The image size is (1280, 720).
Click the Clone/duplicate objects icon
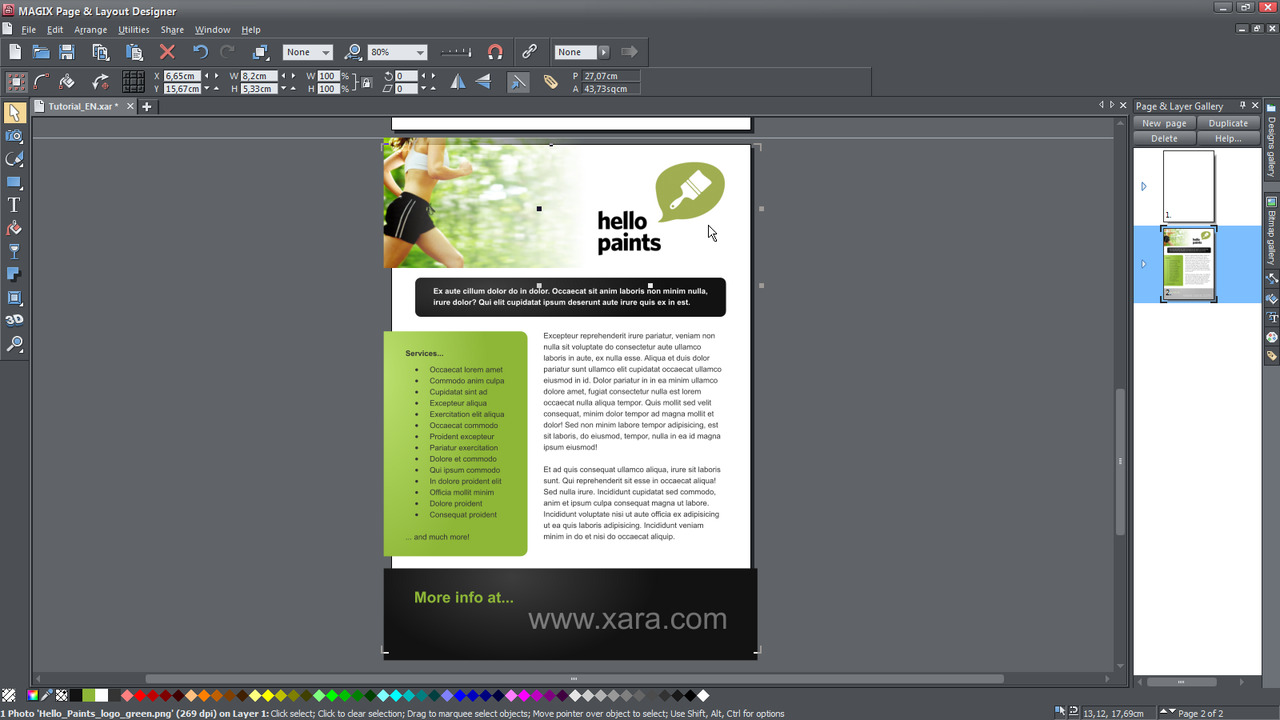260,52
